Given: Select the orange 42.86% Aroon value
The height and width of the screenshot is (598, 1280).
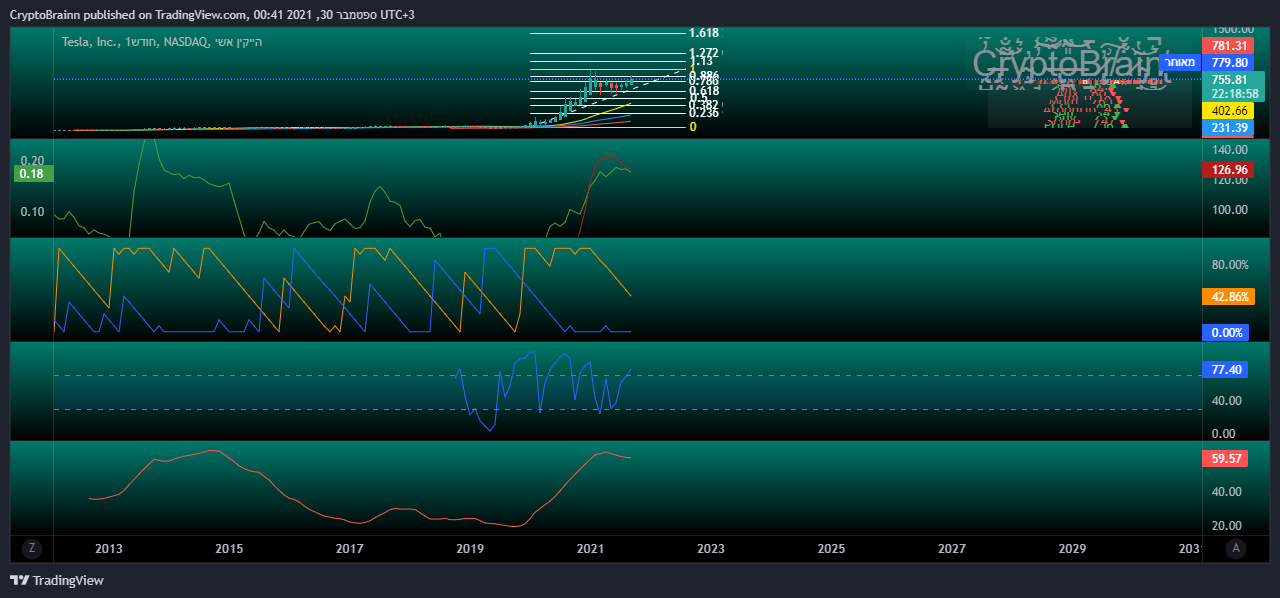Looking at the screenshot, I should point(1228,297).
